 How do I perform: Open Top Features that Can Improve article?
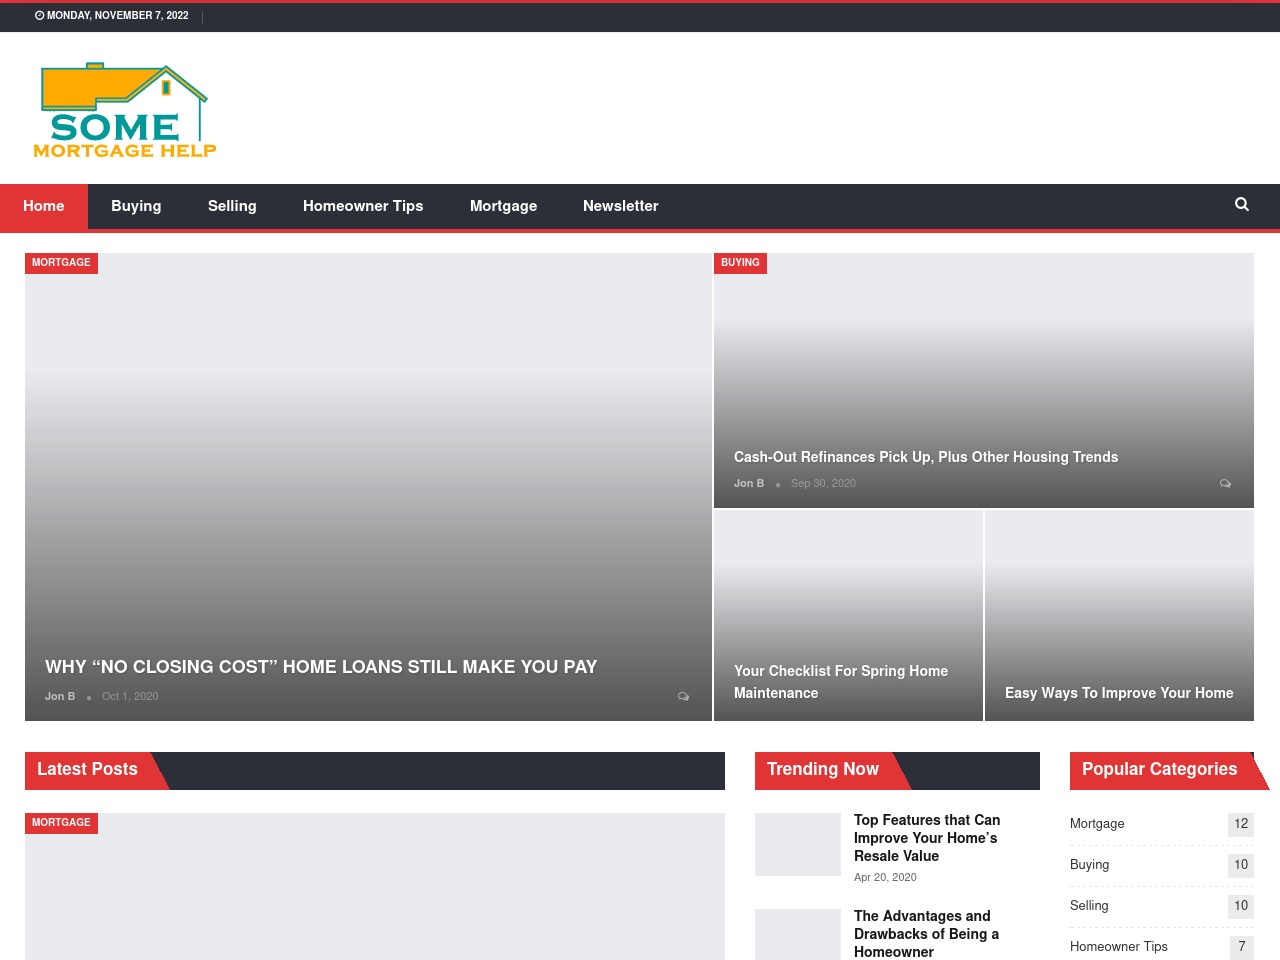click(927, 838)
